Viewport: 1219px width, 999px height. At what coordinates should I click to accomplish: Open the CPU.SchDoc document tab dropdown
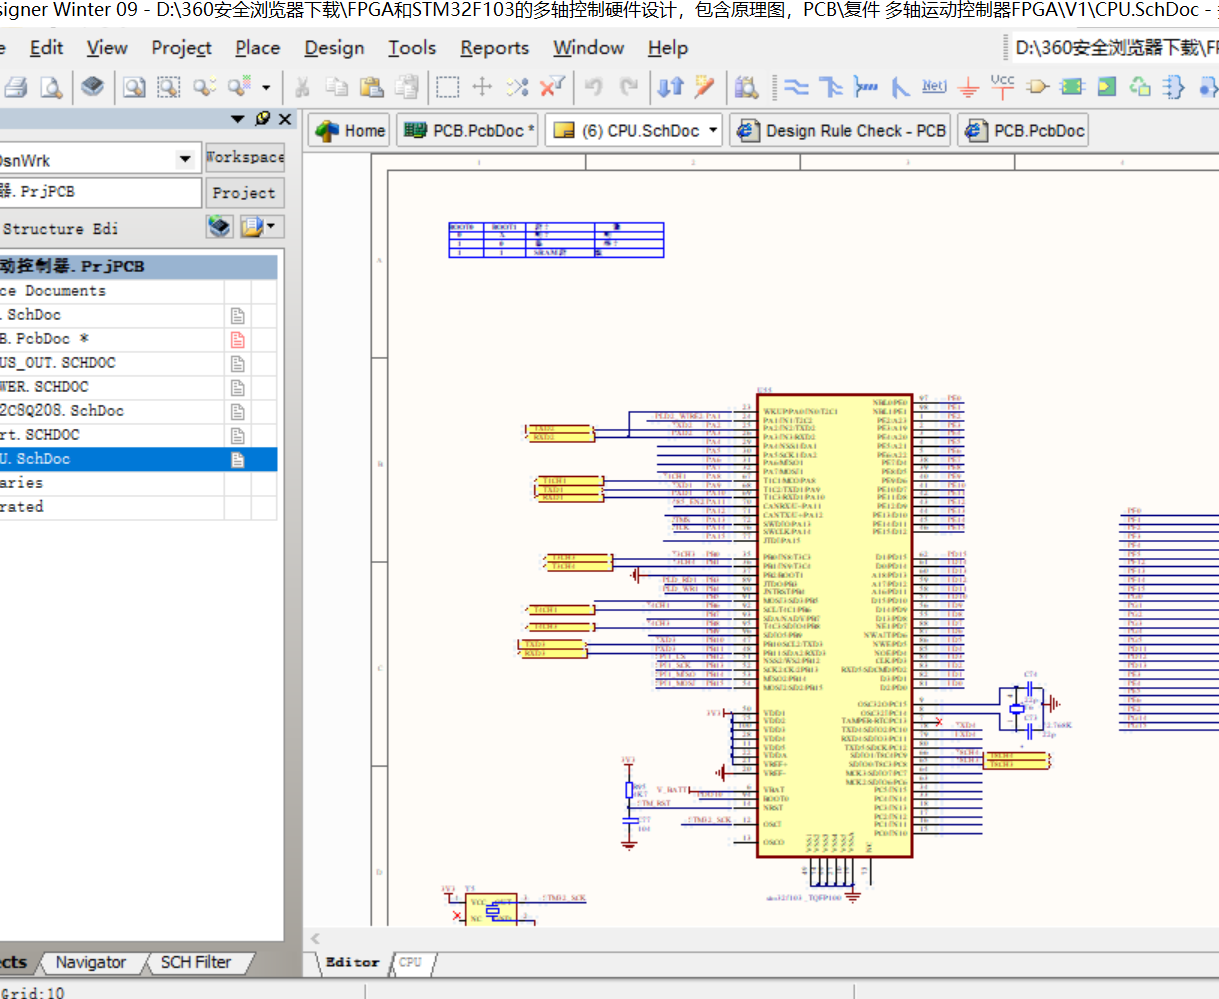click(x=713, y=130)
